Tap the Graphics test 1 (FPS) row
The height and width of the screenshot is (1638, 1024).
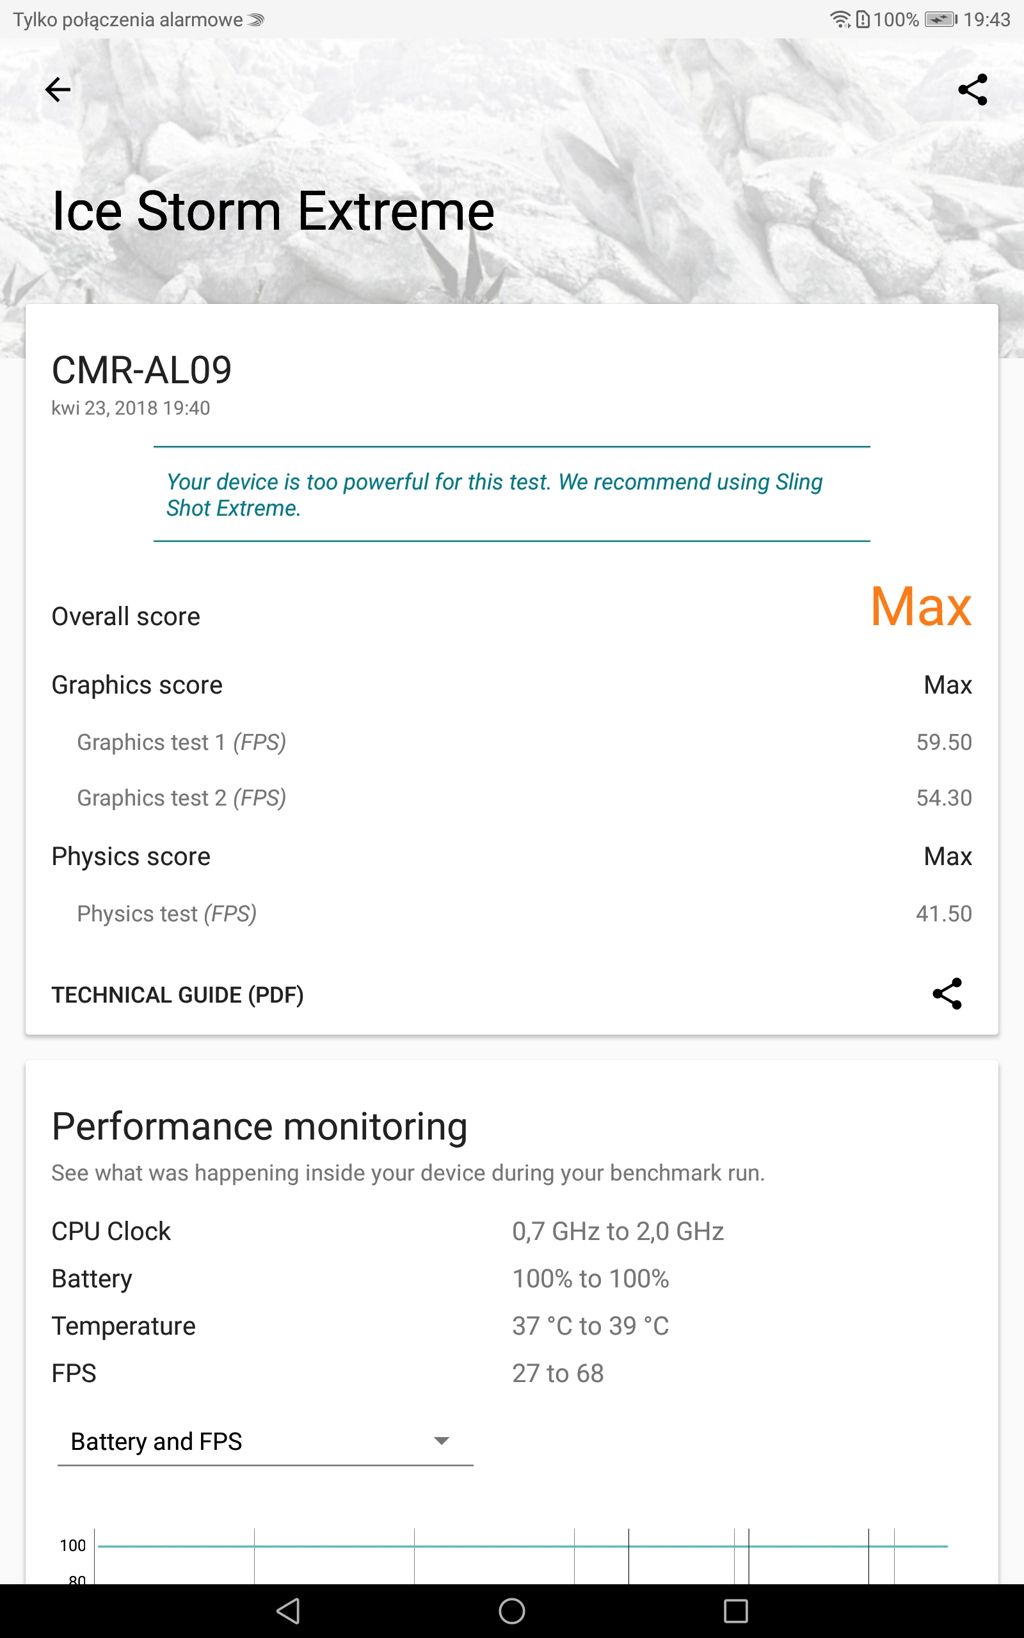(510, 742)
